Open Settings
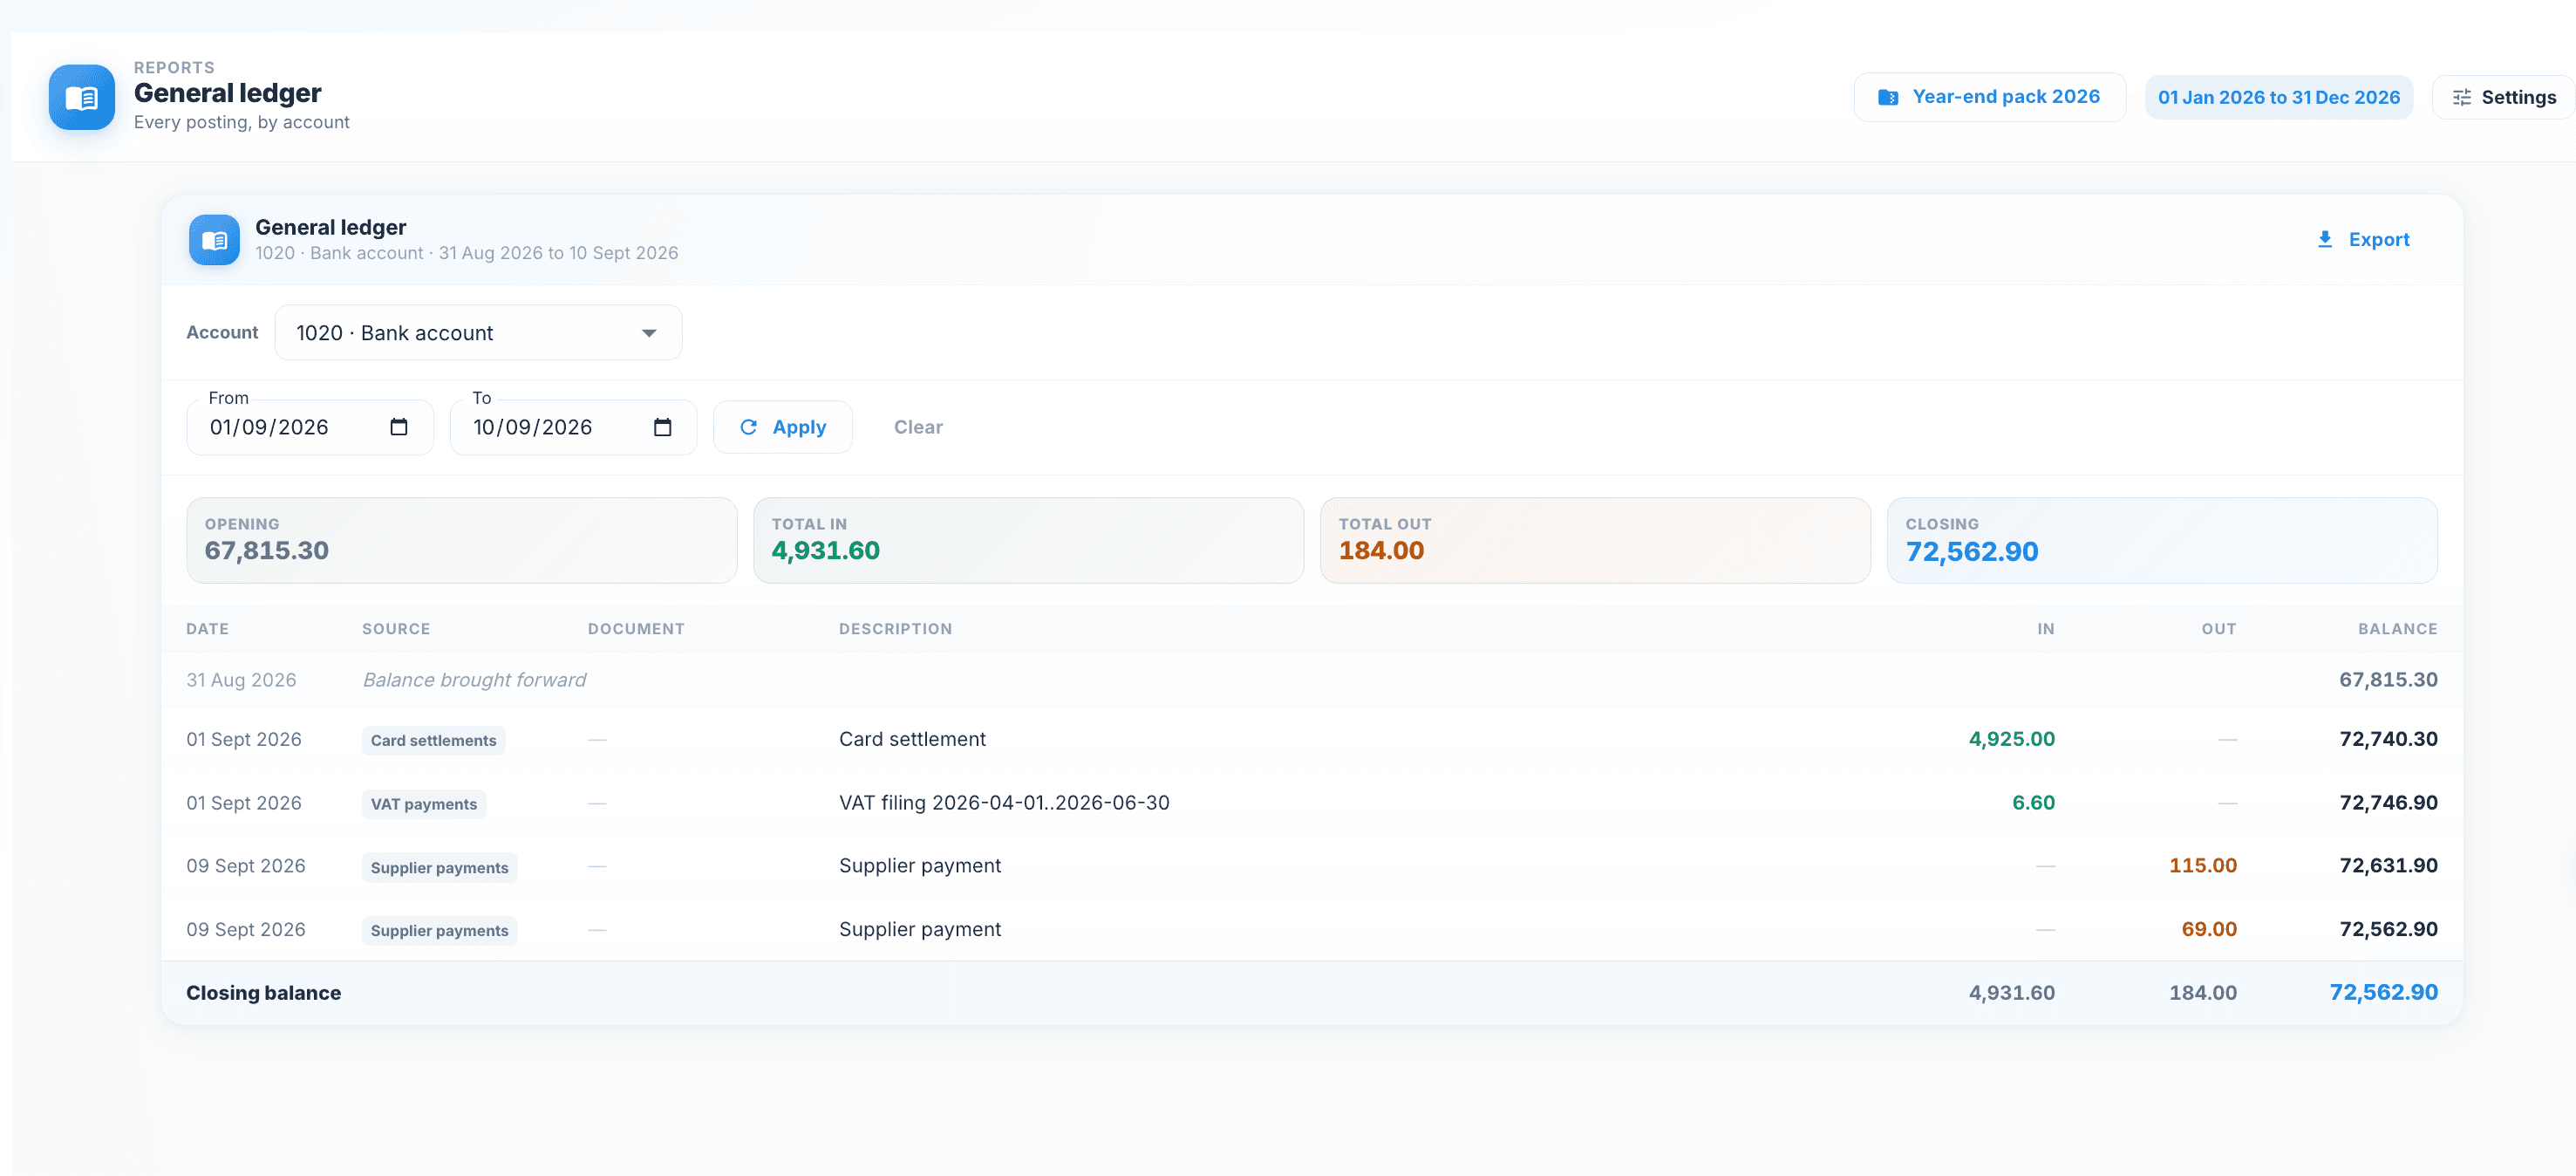2576x1176 pixels. [2503, 97]
